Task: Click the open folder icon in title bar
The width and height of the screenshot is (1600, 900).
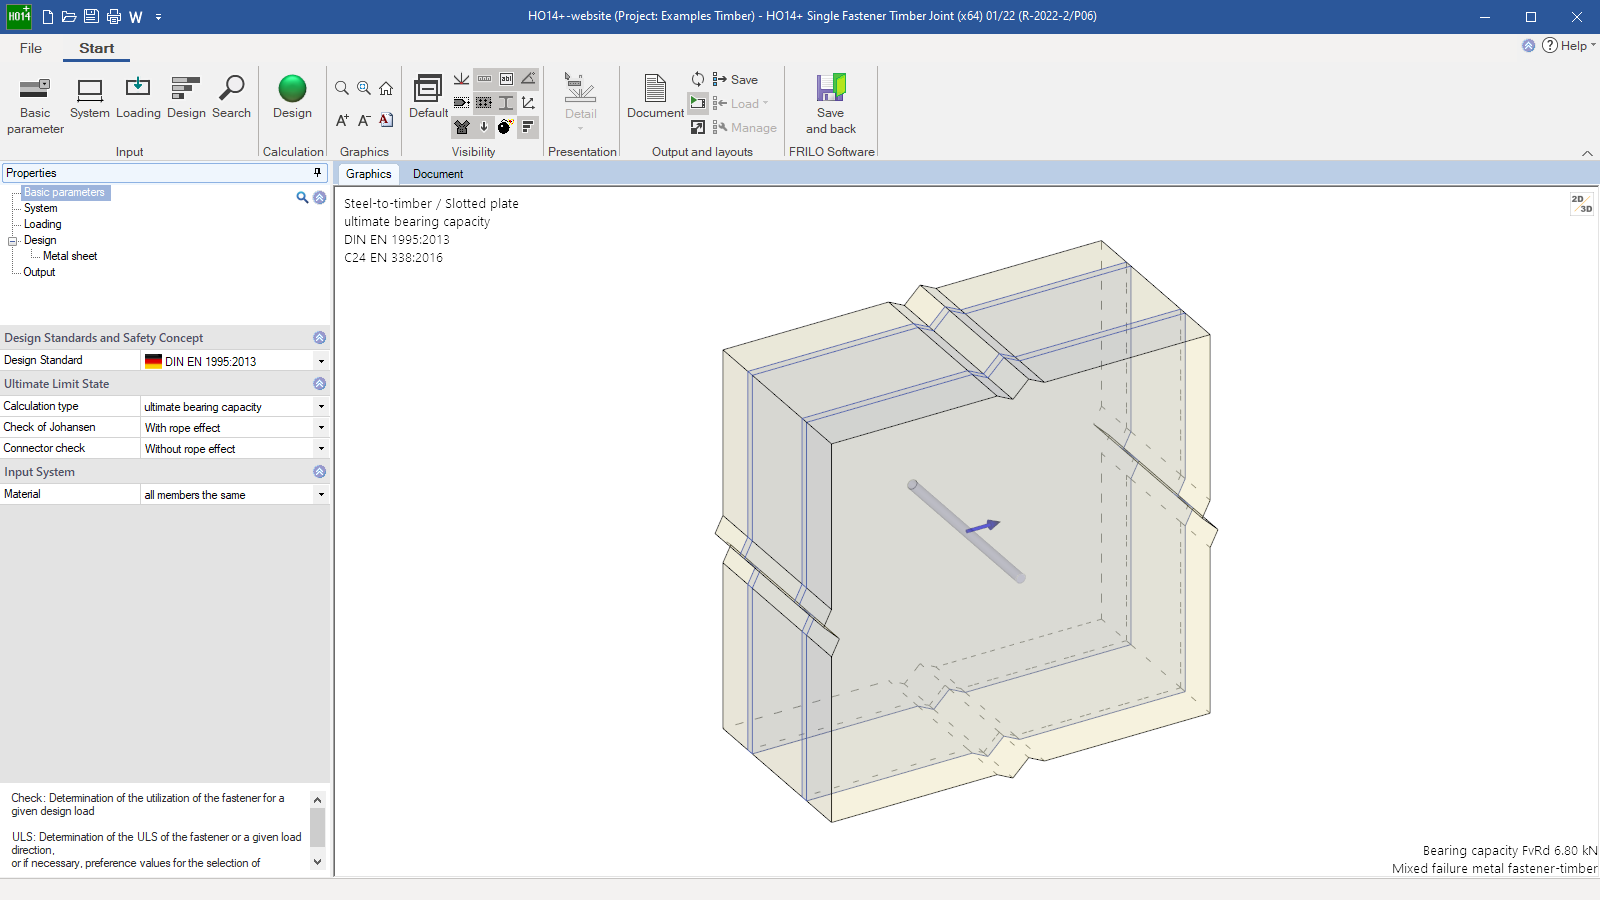Action: point(69,16)
